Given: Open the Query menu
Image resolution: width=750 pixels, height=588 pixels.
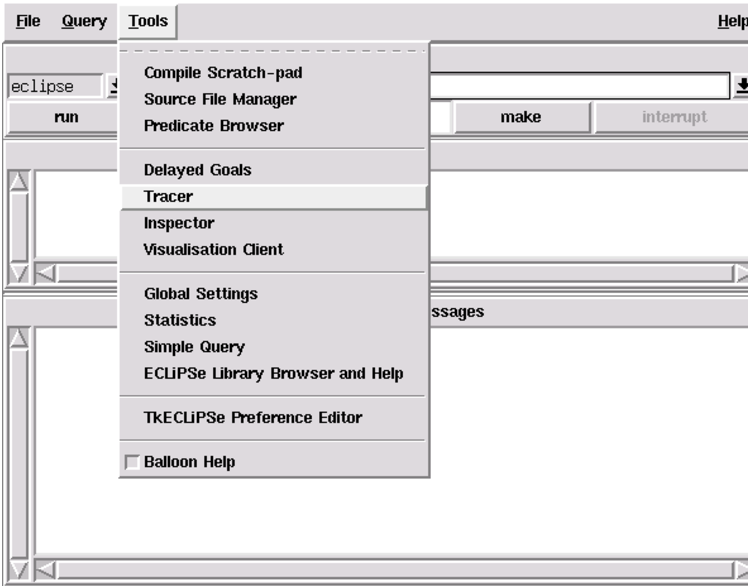Looking at the screenshot, I should click(x=84, y=21).
